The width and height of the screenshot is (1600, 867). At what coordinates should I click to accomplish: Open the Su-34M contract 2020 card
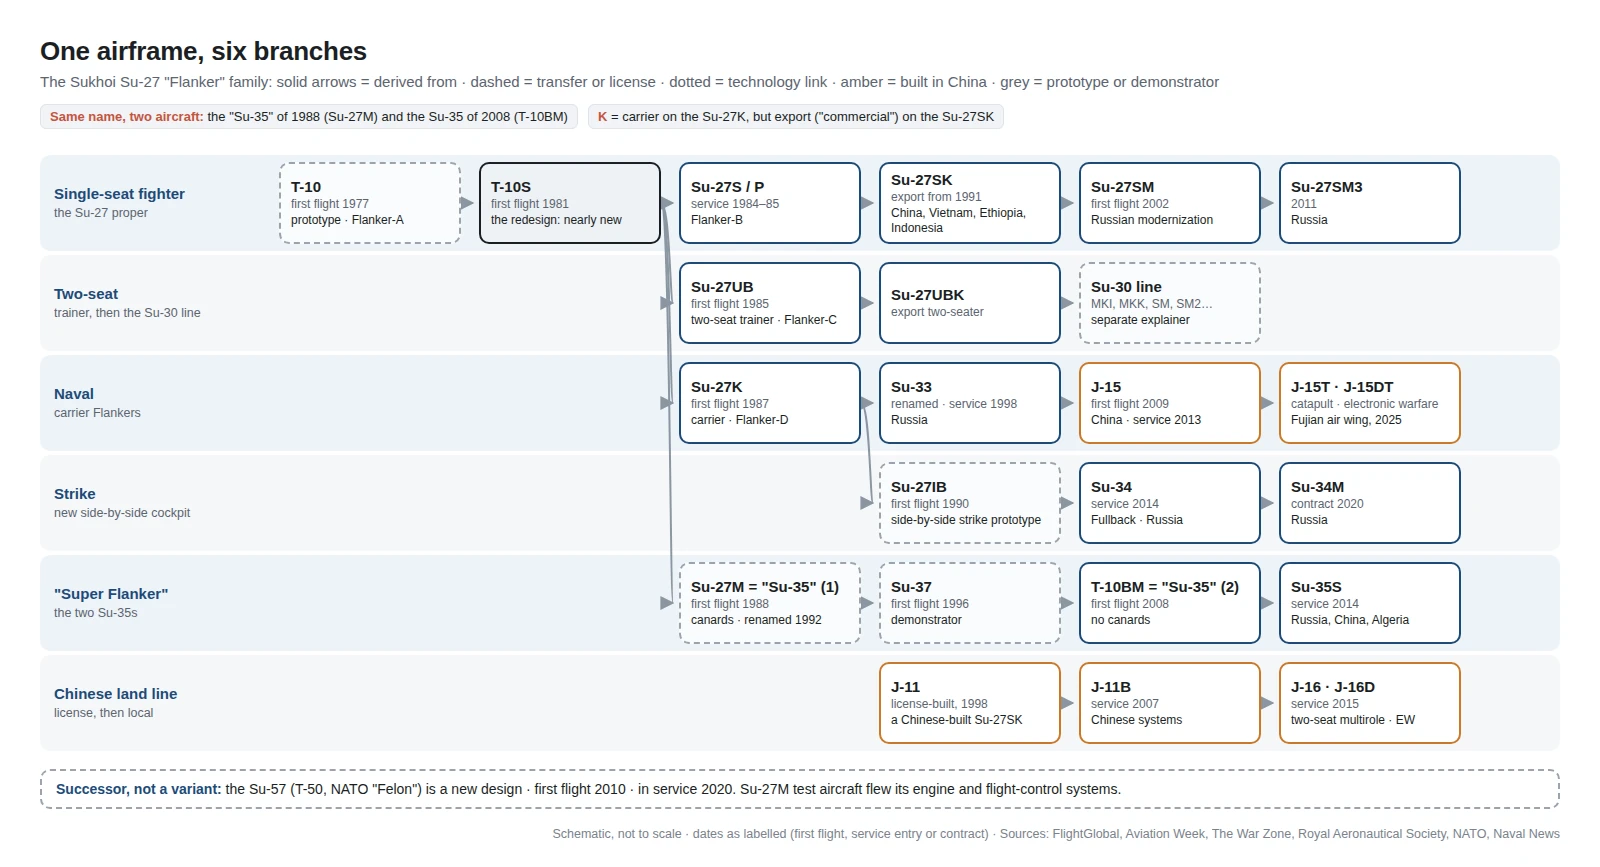point(1370,503)
